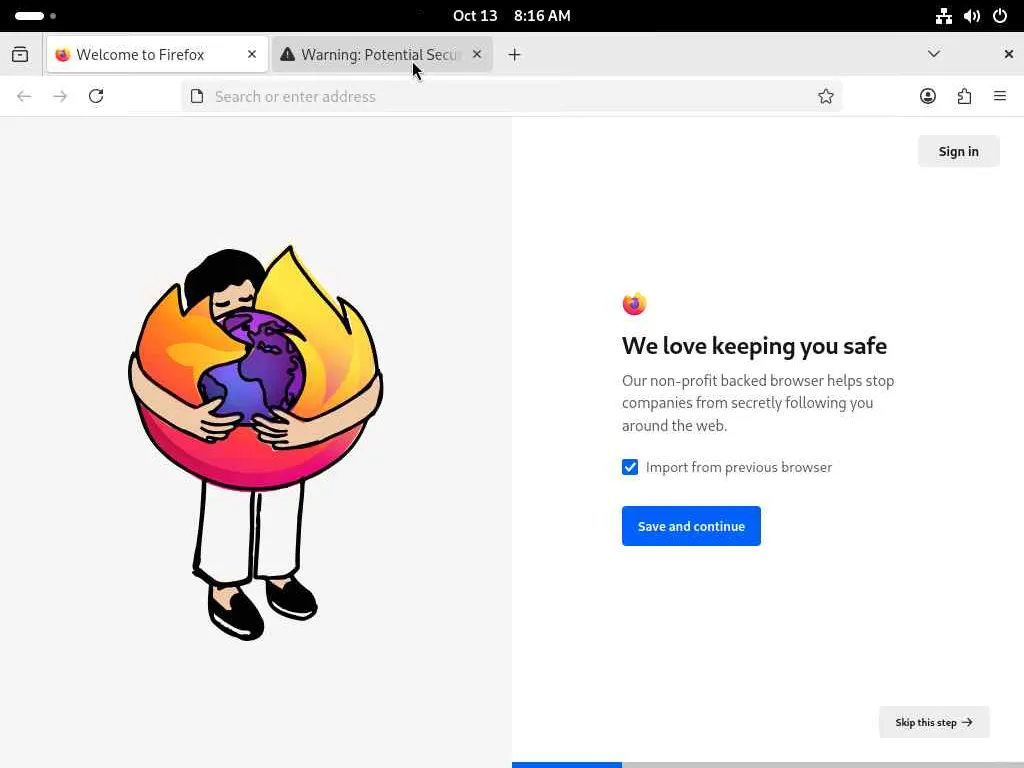Click the Sign in button
The image size is (1024, 768).
[x=958, y=151]
